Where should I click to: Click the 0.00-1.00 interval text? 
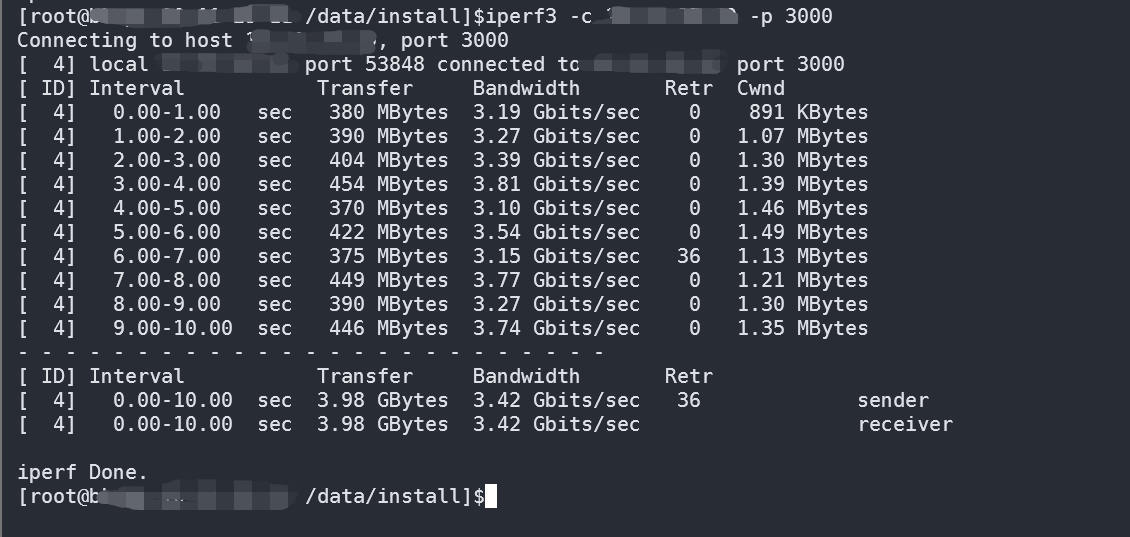(166, 112)
